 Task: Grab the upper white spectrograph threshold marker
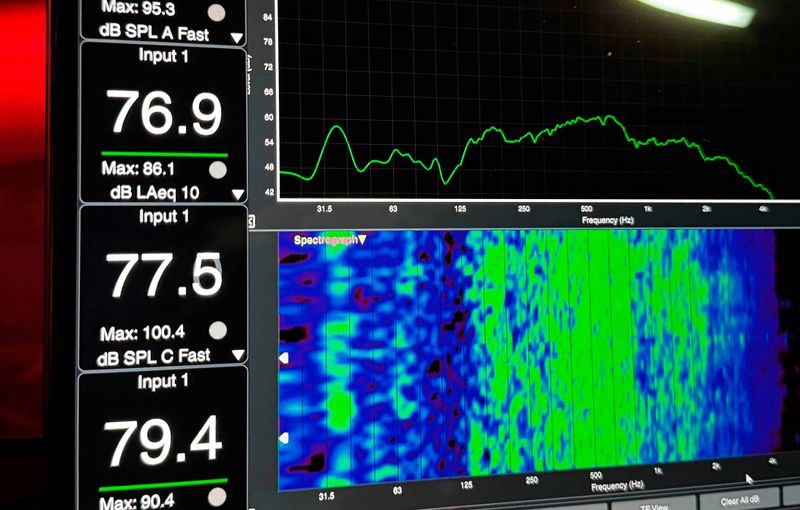(284, 359)
